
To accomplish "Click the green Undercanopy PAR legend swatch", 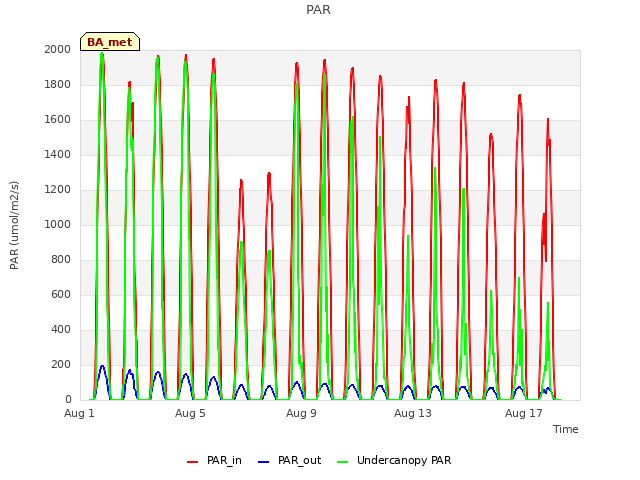I will 342,462.
